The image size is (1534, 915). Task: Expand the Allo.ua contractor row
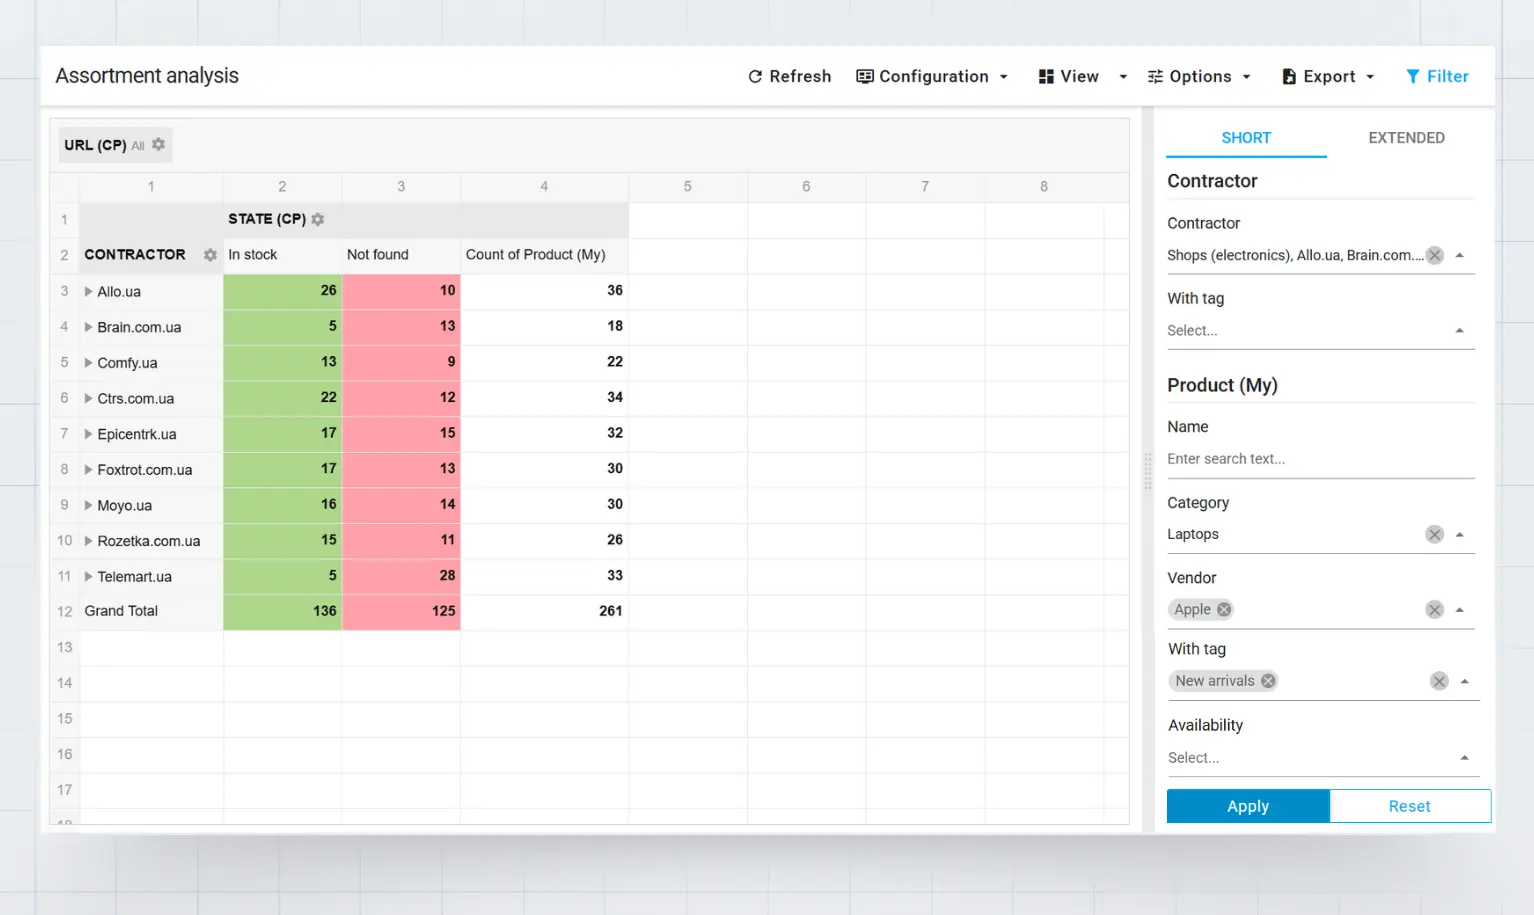(89, 292)
